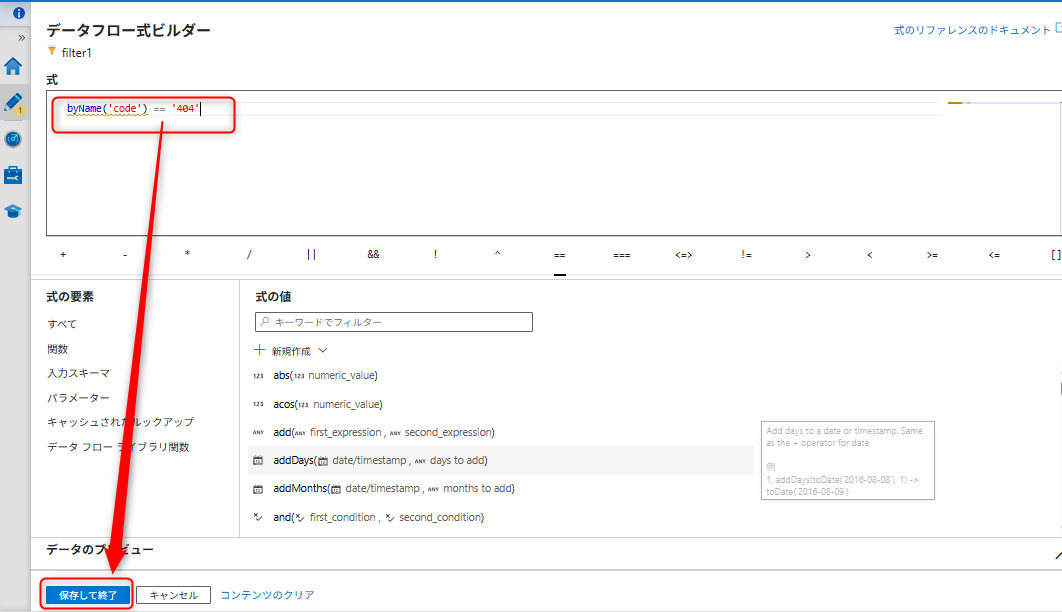Select パラメーター in expression elements list
The image size is (1062, 612).
tap(78, 398)
